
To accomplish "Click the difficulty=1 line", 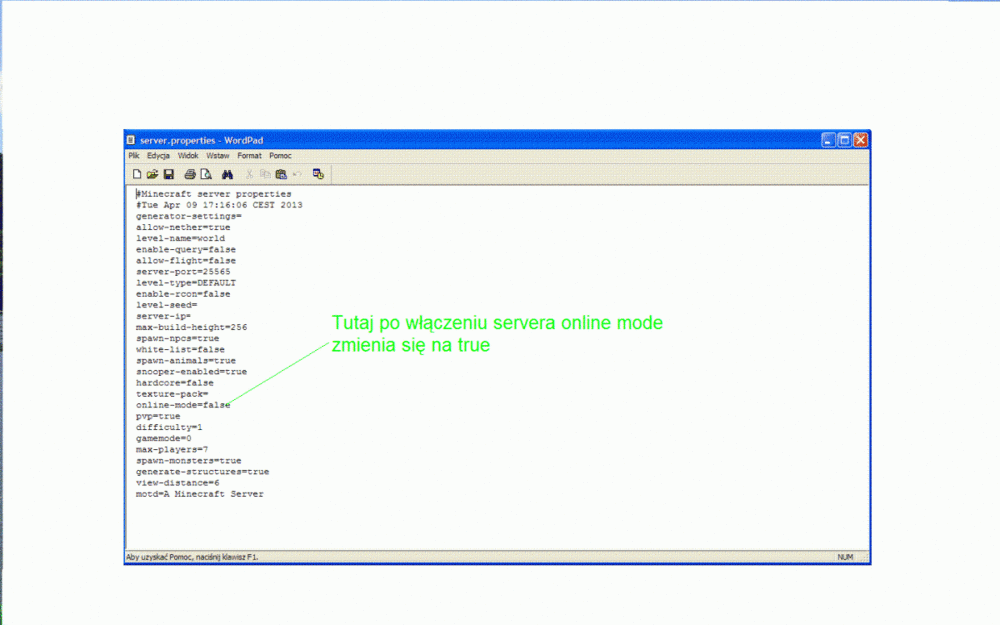I will [x=169, y=427].
